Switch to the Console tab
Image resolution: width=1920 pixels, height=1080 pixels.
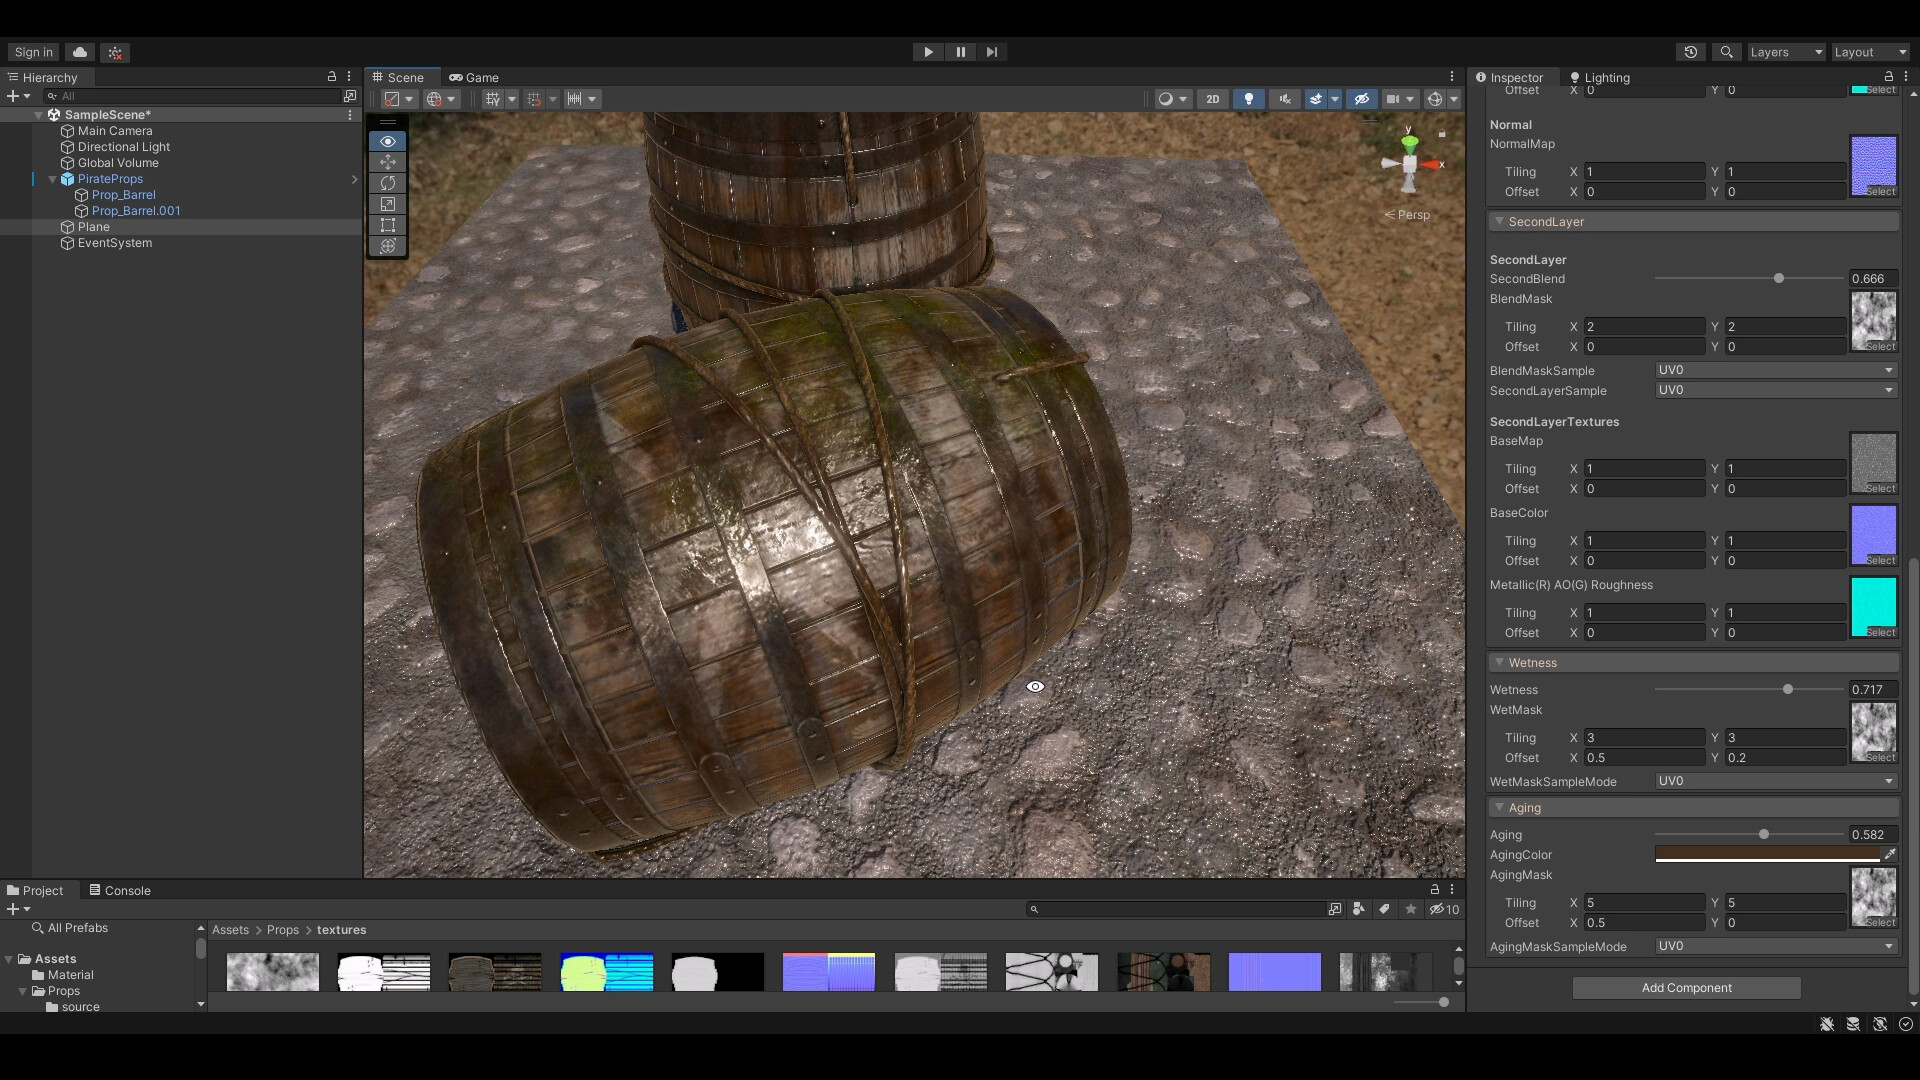coord(119,890)
